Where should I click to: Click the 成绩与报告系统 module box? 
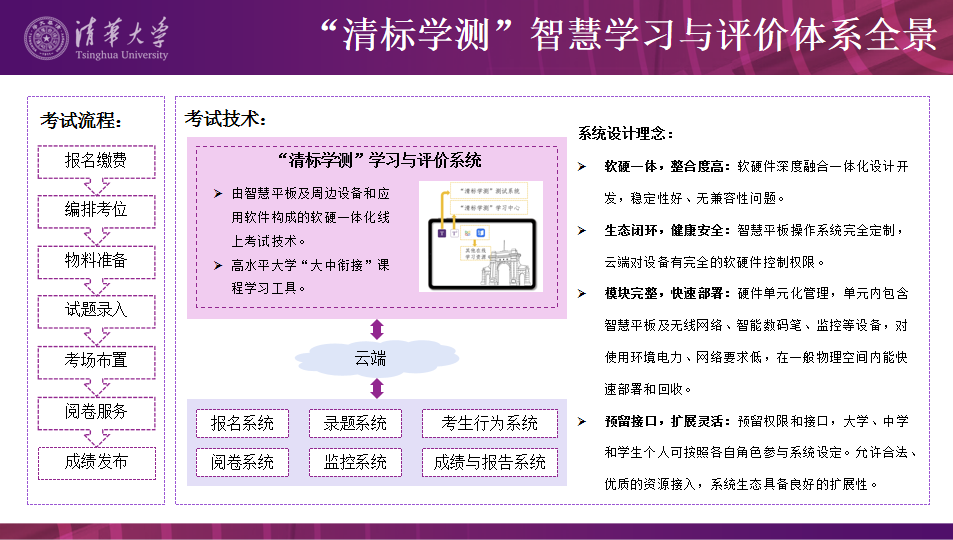click(489, 462)
